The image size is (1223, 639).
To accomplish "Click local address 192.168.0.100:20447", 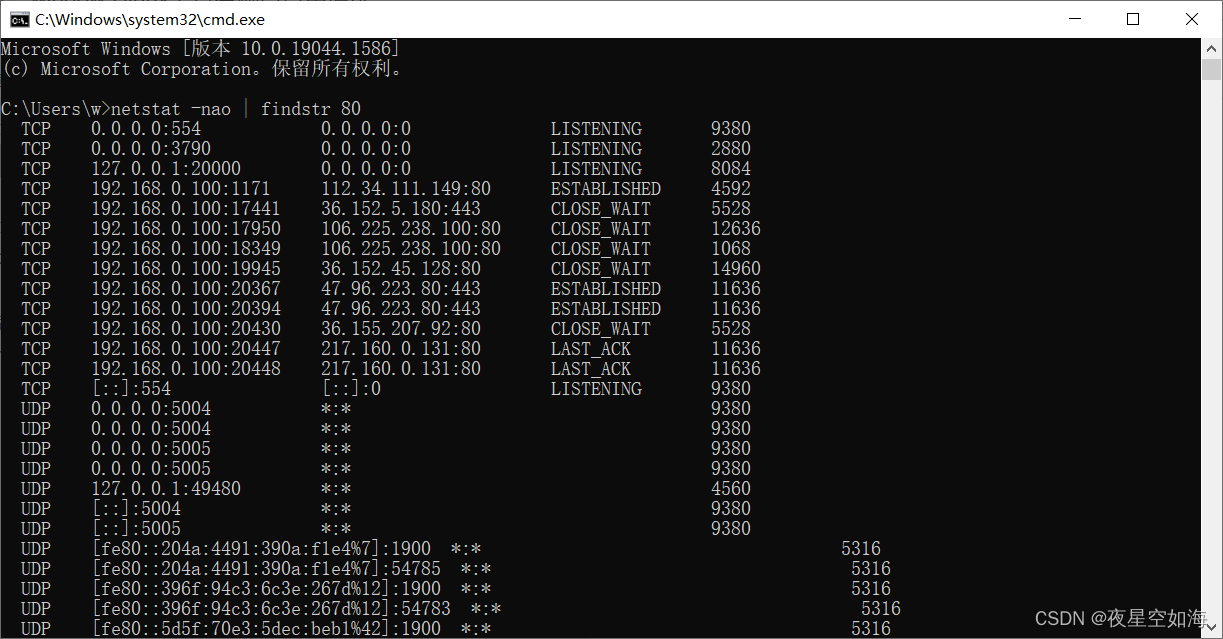I will (x=186, y=349).
